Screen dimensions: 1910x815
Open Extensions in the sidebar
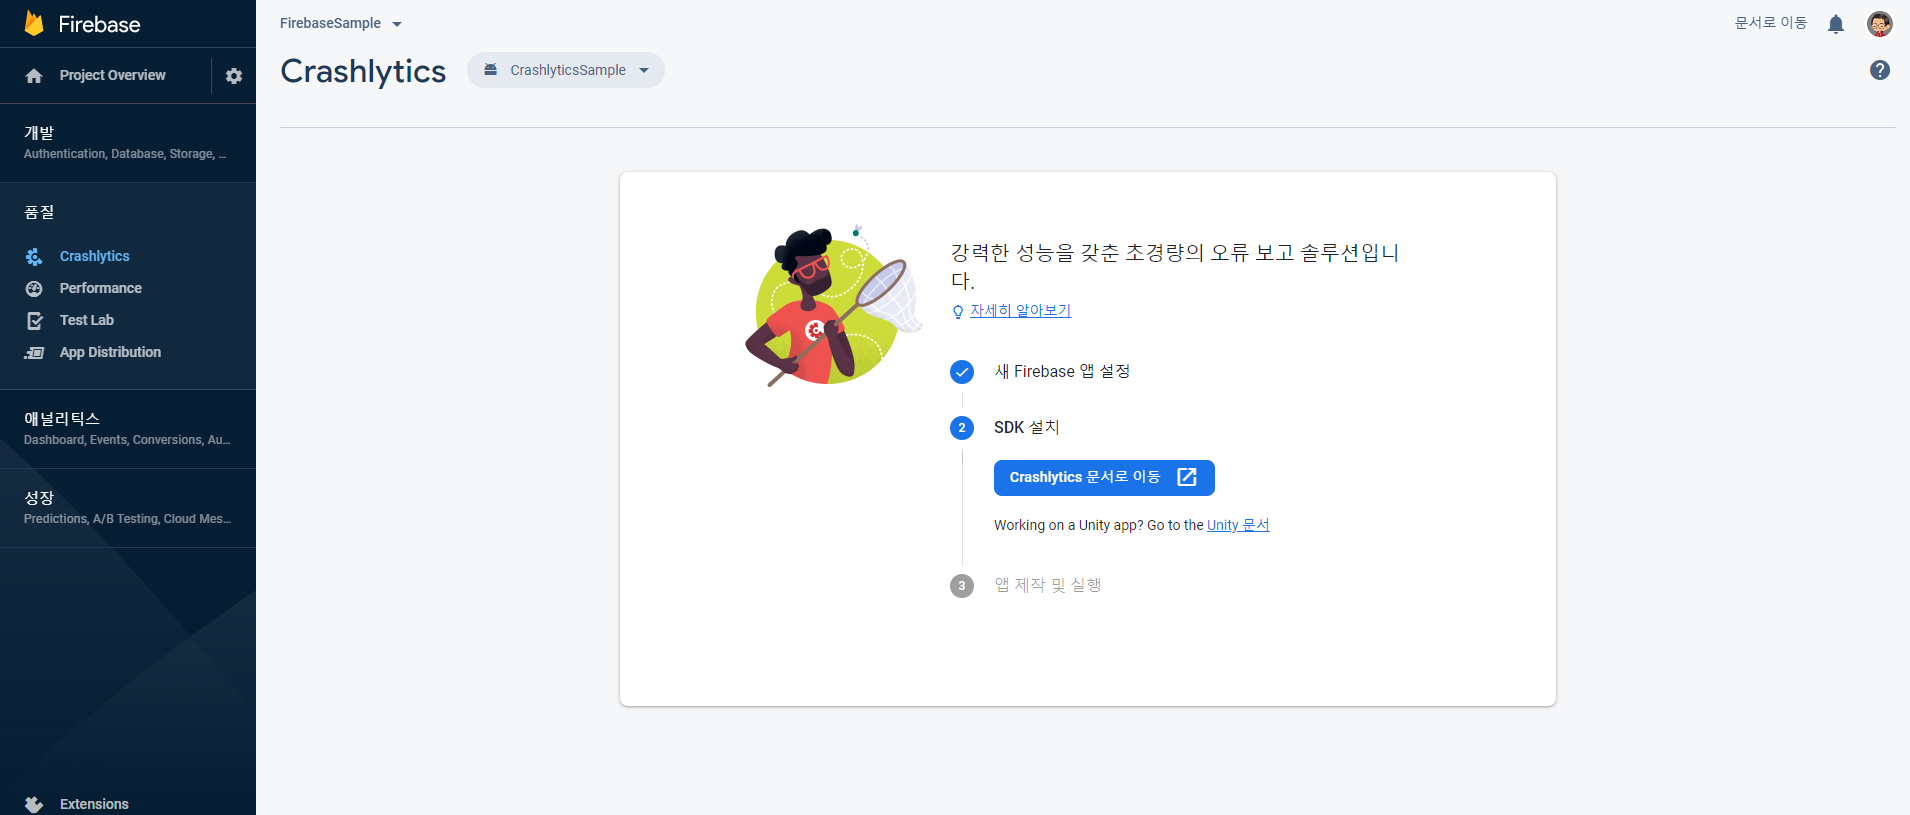(x=94, y=804)
